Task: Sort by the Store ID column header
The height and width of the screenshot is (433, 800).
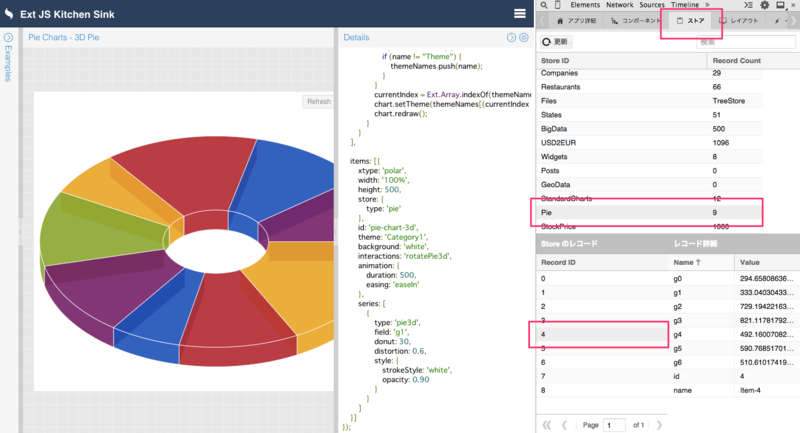Action: [x=621, y=60]
